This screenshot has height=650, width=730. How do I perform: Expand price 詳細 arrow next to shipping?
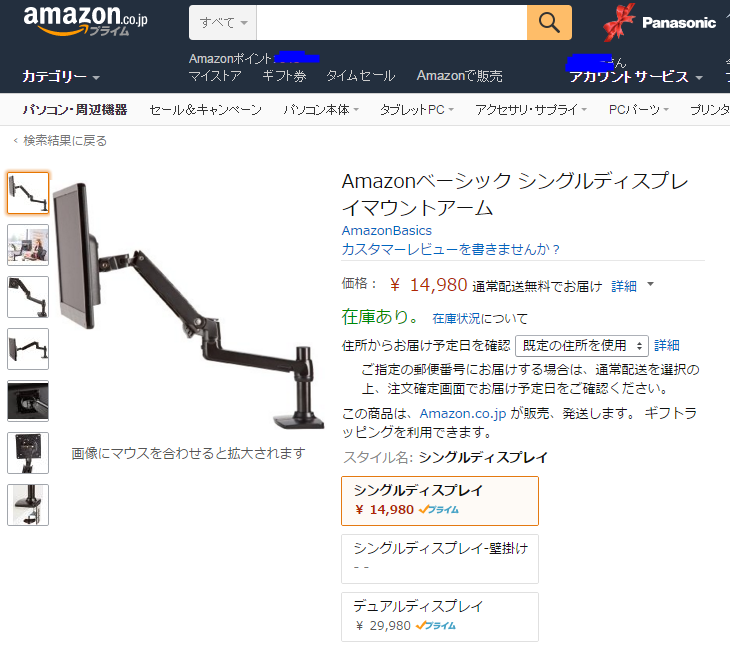tap(651, 284)
